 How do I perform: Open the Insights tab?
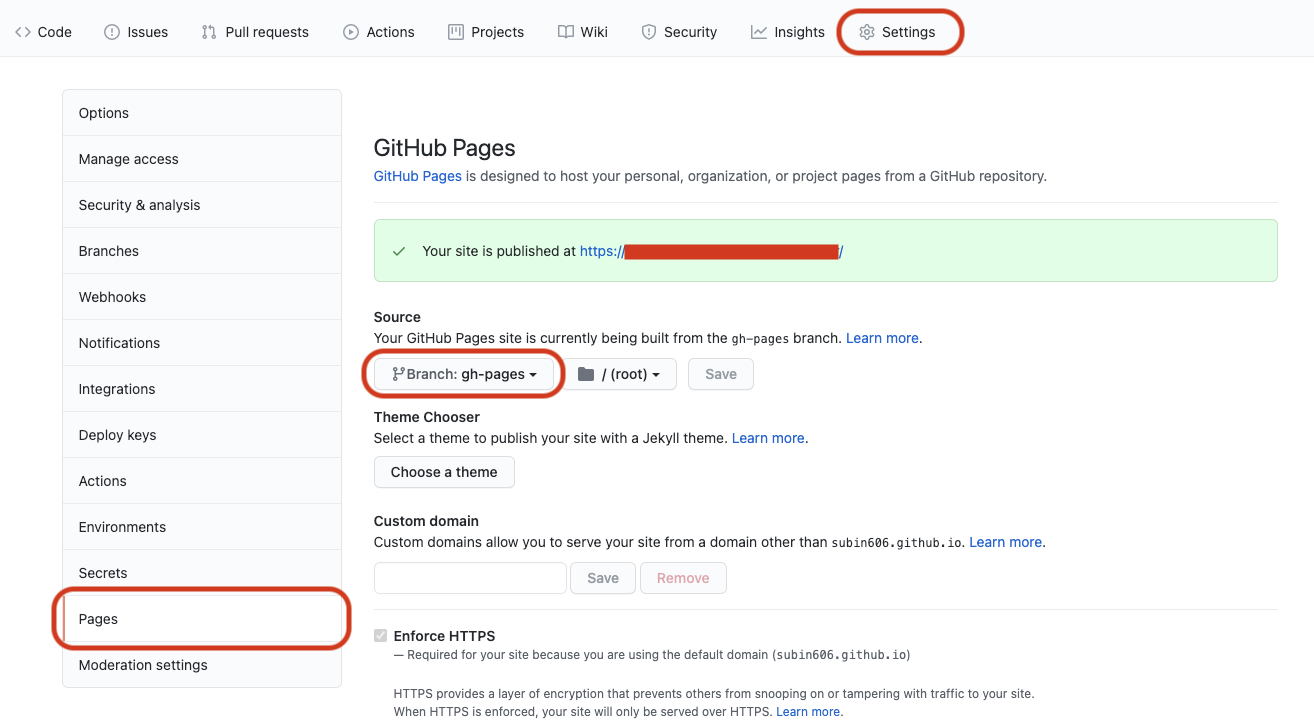coord(788,32)
